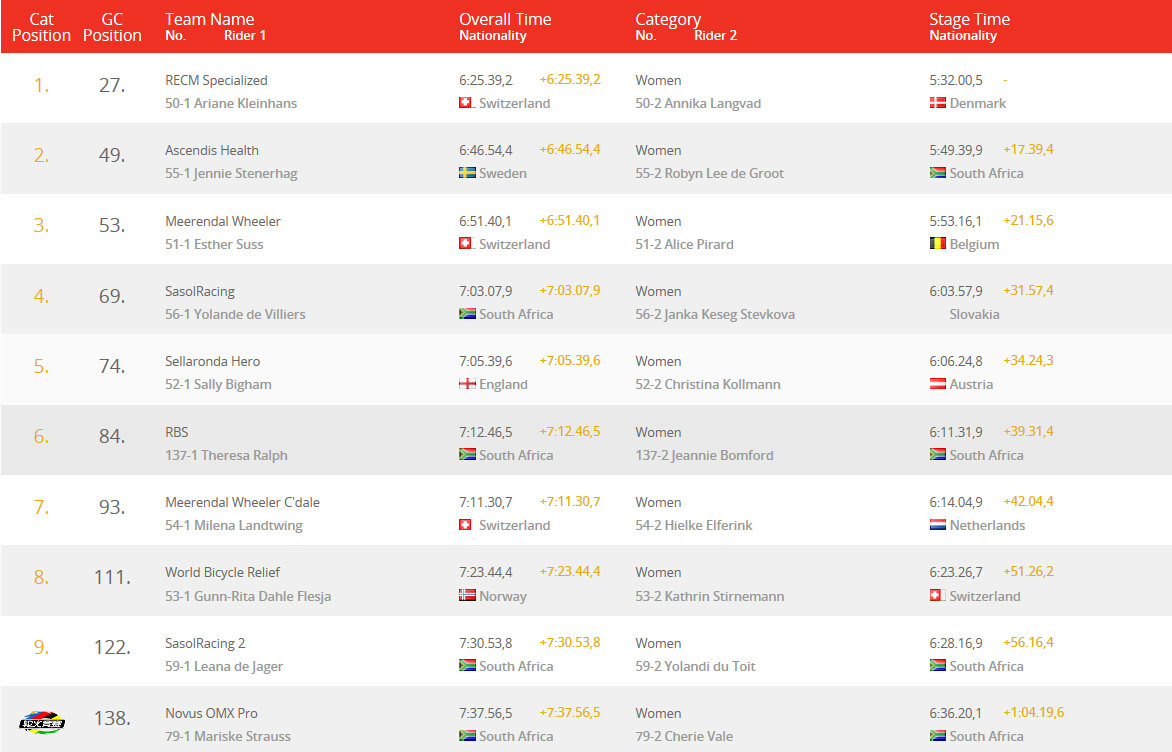Viewport: 1172px width, 752px height.
Task: Click the England flag in Sellaronda Hero row
Action: (x=466, y=383)
